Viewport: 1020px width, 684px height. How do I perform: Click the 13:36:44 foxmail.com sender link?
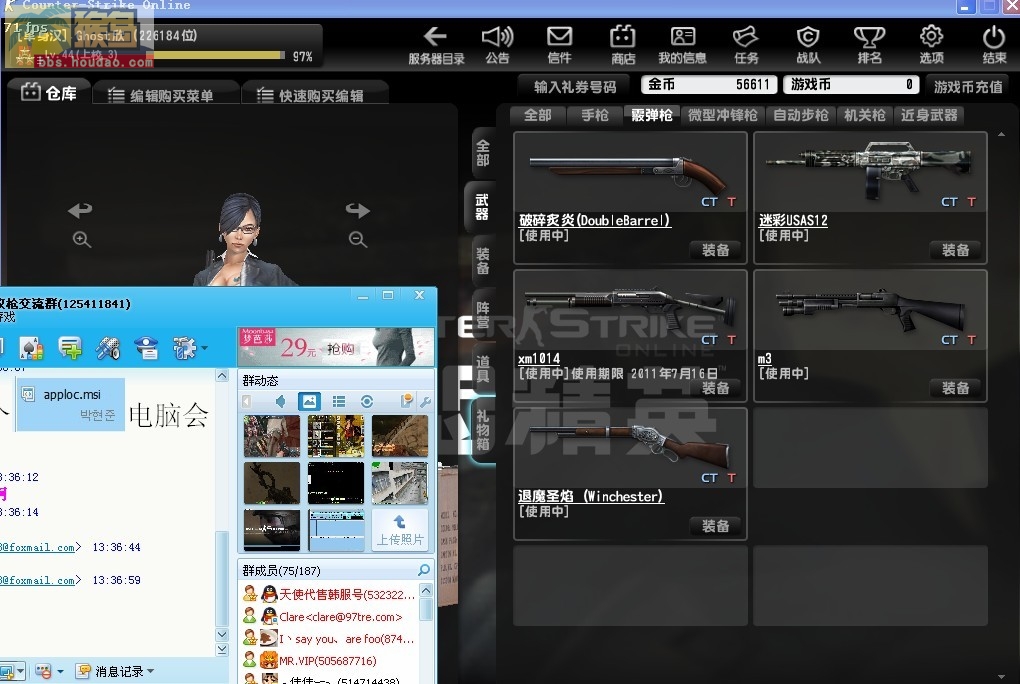40,547
